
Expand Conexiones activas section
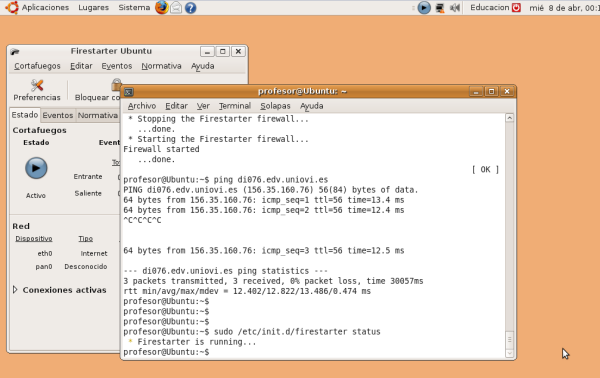[15, 290]
